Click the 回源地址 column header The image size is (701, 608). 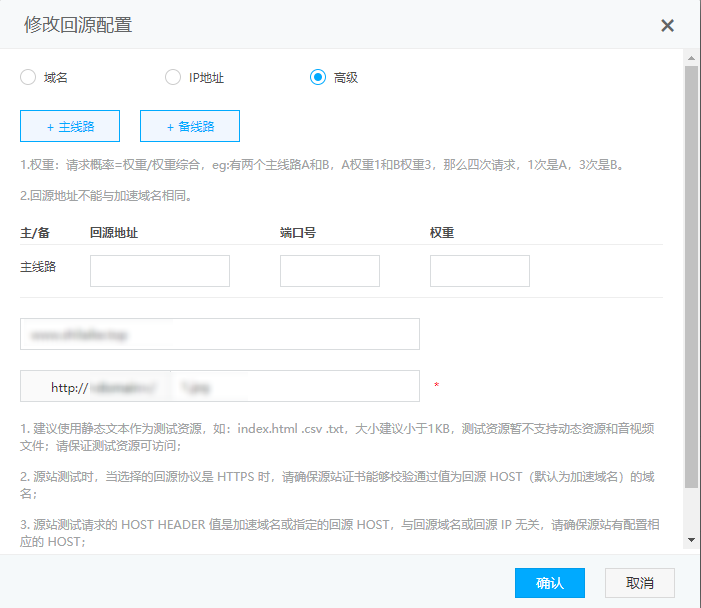tap(114, 232)
